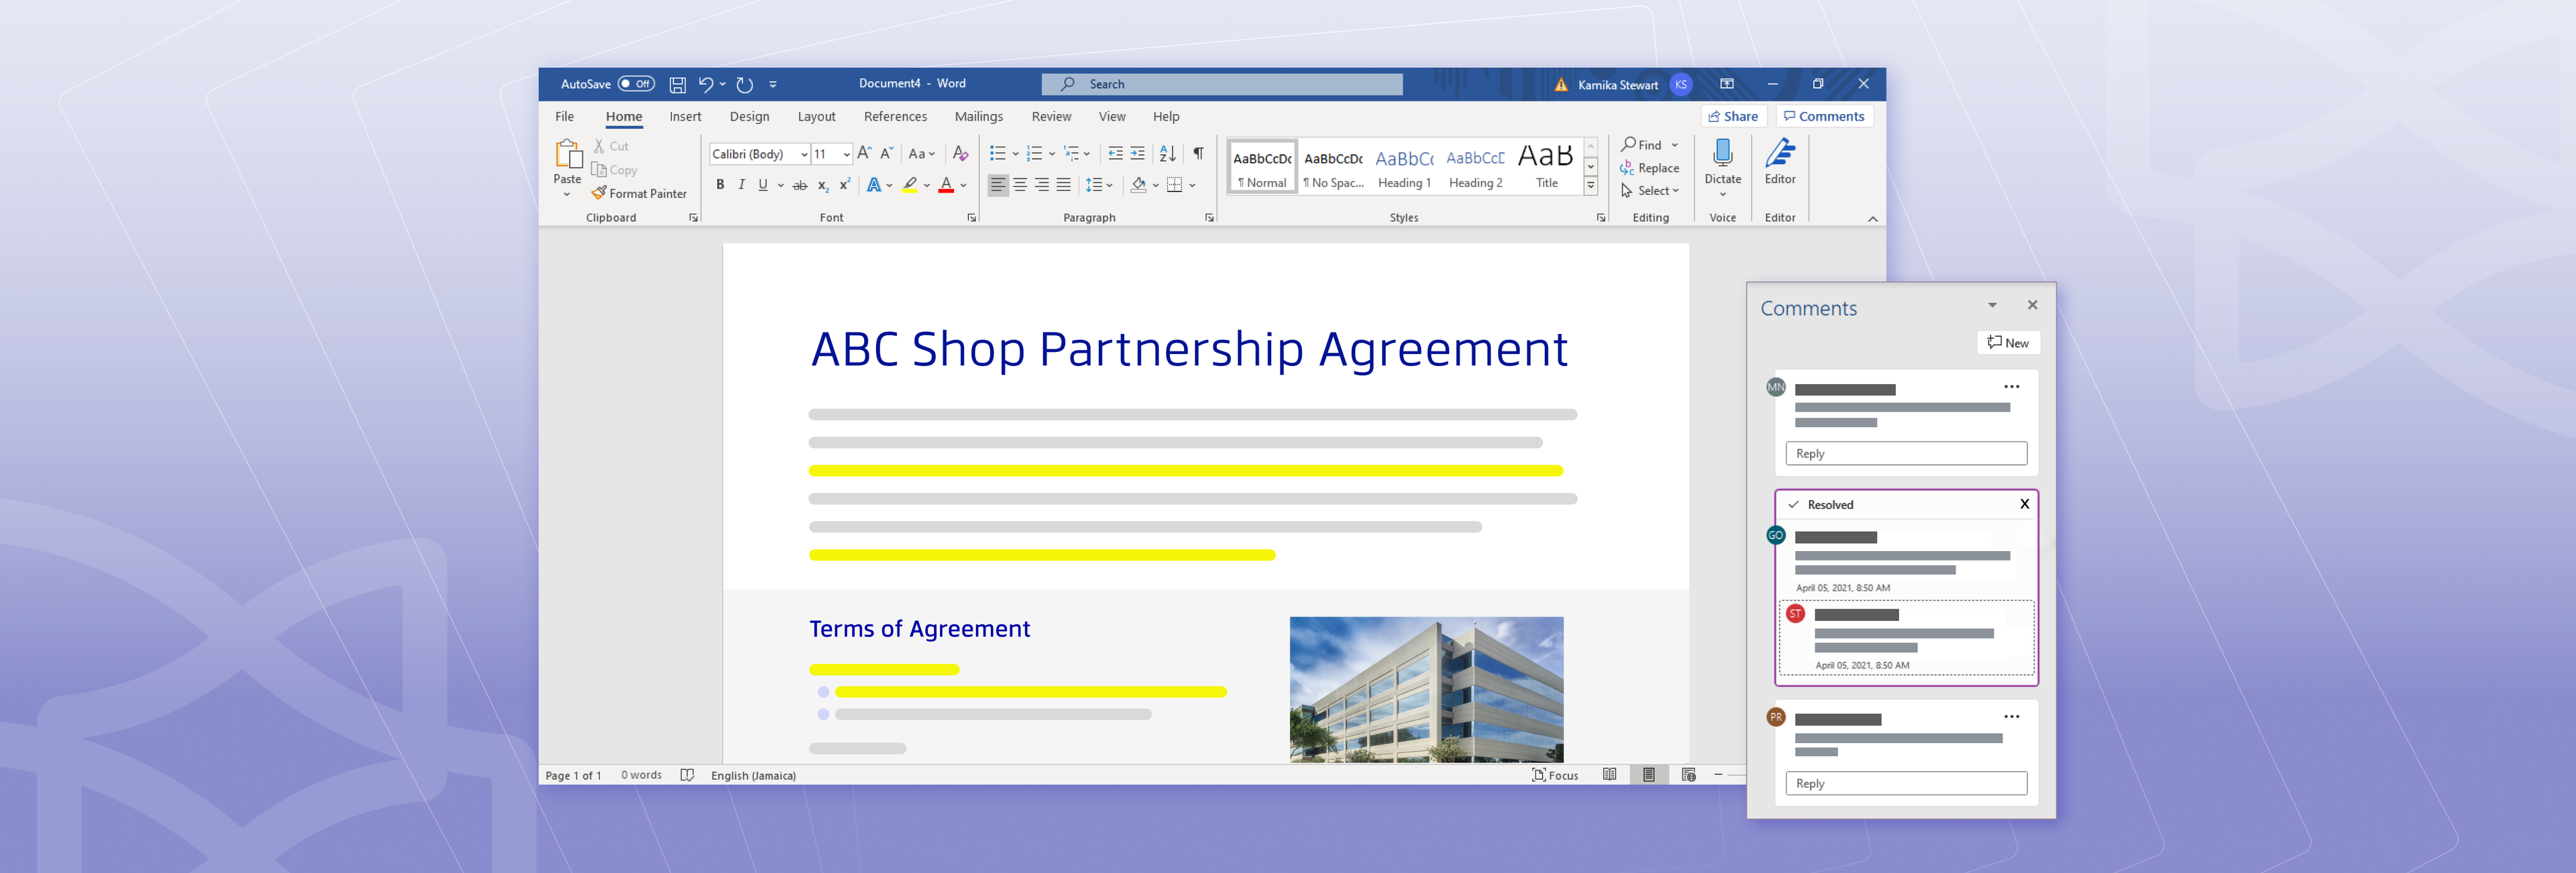Image resolution: width=2576 pixels, height=873 pixels.
Task: Click the Share button
Action: [x=1733, y=116]
